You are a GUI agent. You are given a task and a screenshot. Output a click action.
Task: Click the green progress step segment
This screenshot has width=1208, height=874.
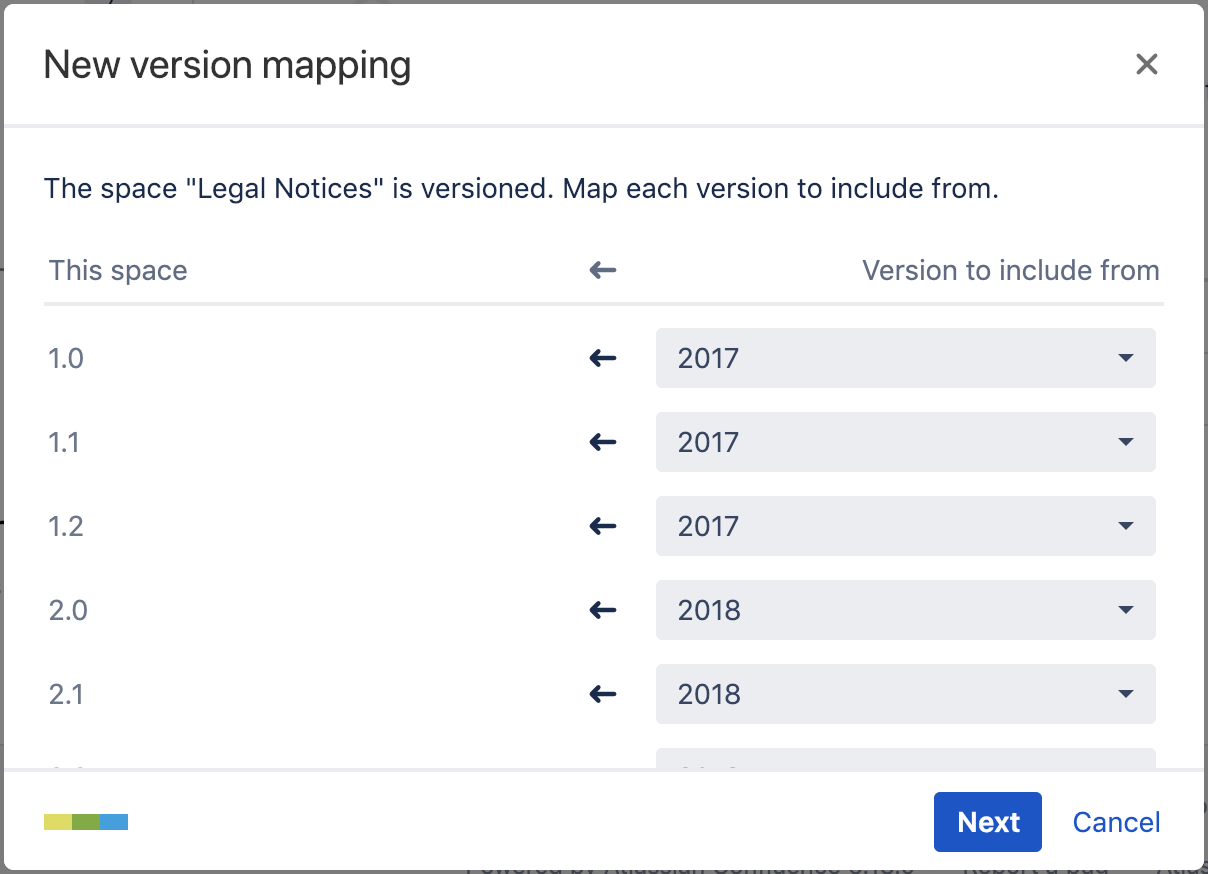coord(86,822)
